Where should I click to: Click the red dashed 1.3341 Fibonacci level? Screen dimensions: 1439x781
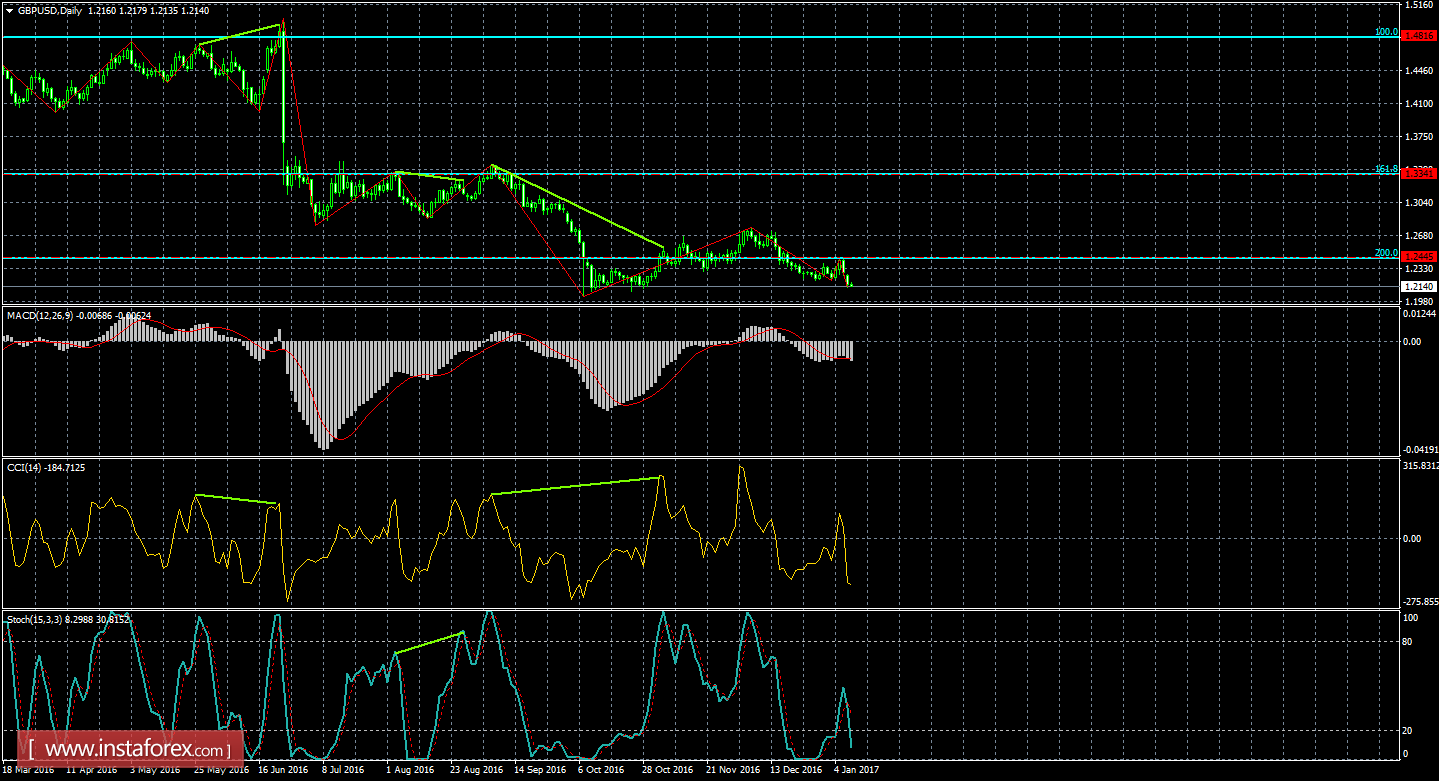(x=1417, y=172)
